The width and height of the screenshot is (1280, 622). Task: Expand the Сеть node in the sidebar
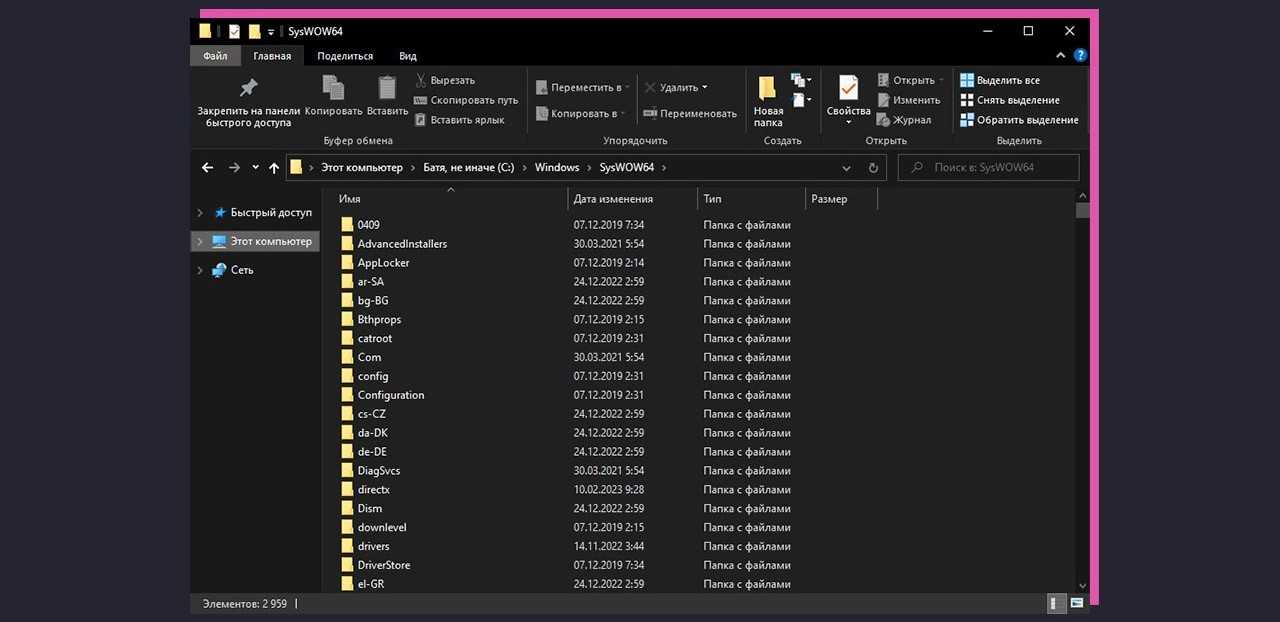[x=200, y=270]
